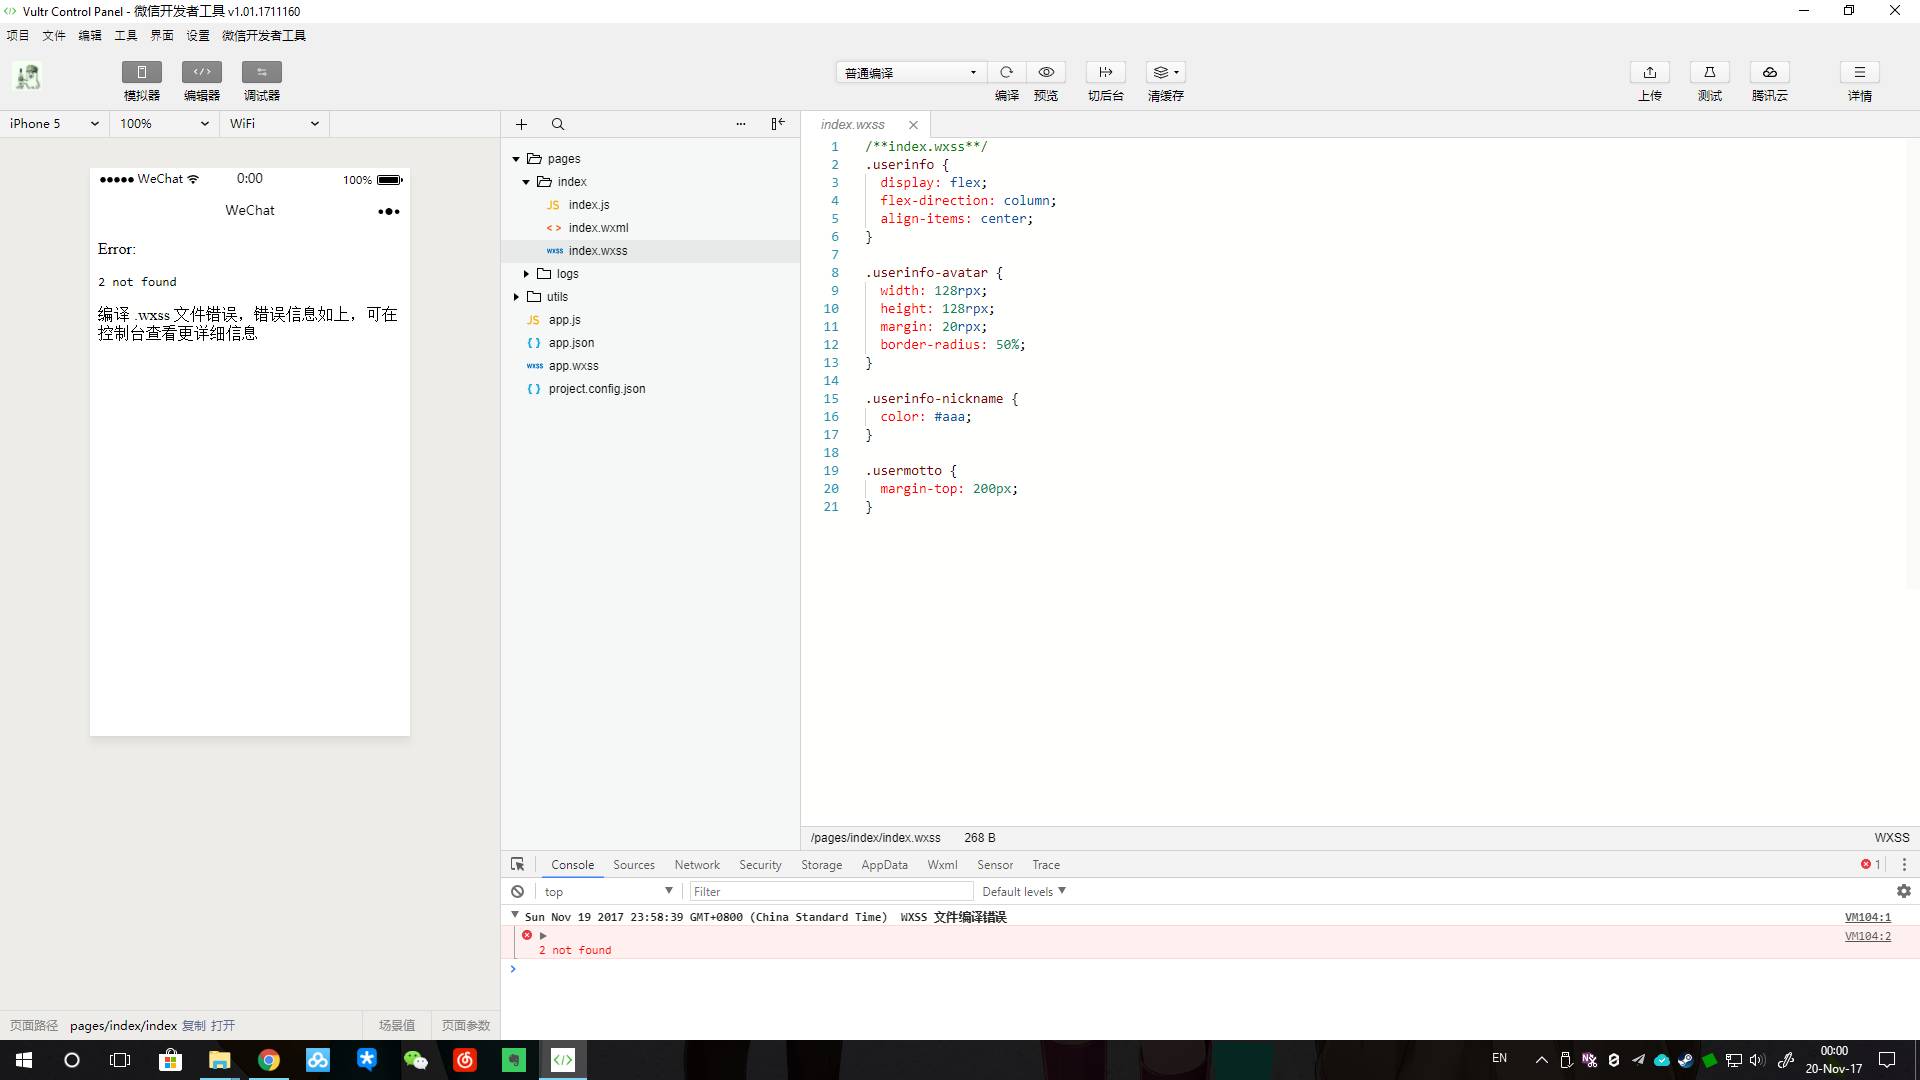The height and width of the screenshot is (1080, 1920).
Task: Open the clear cache layers icon
Action: click(1165, 72)
